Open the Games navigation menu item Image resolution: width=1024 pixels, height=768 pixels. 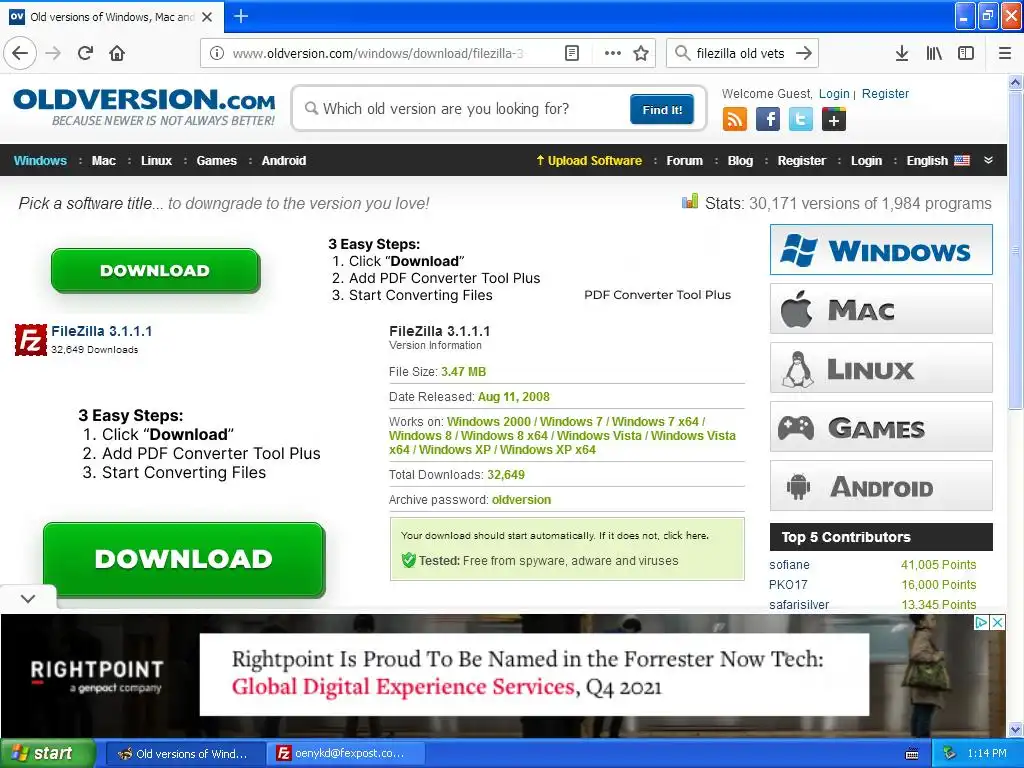[x=217, y=161]
